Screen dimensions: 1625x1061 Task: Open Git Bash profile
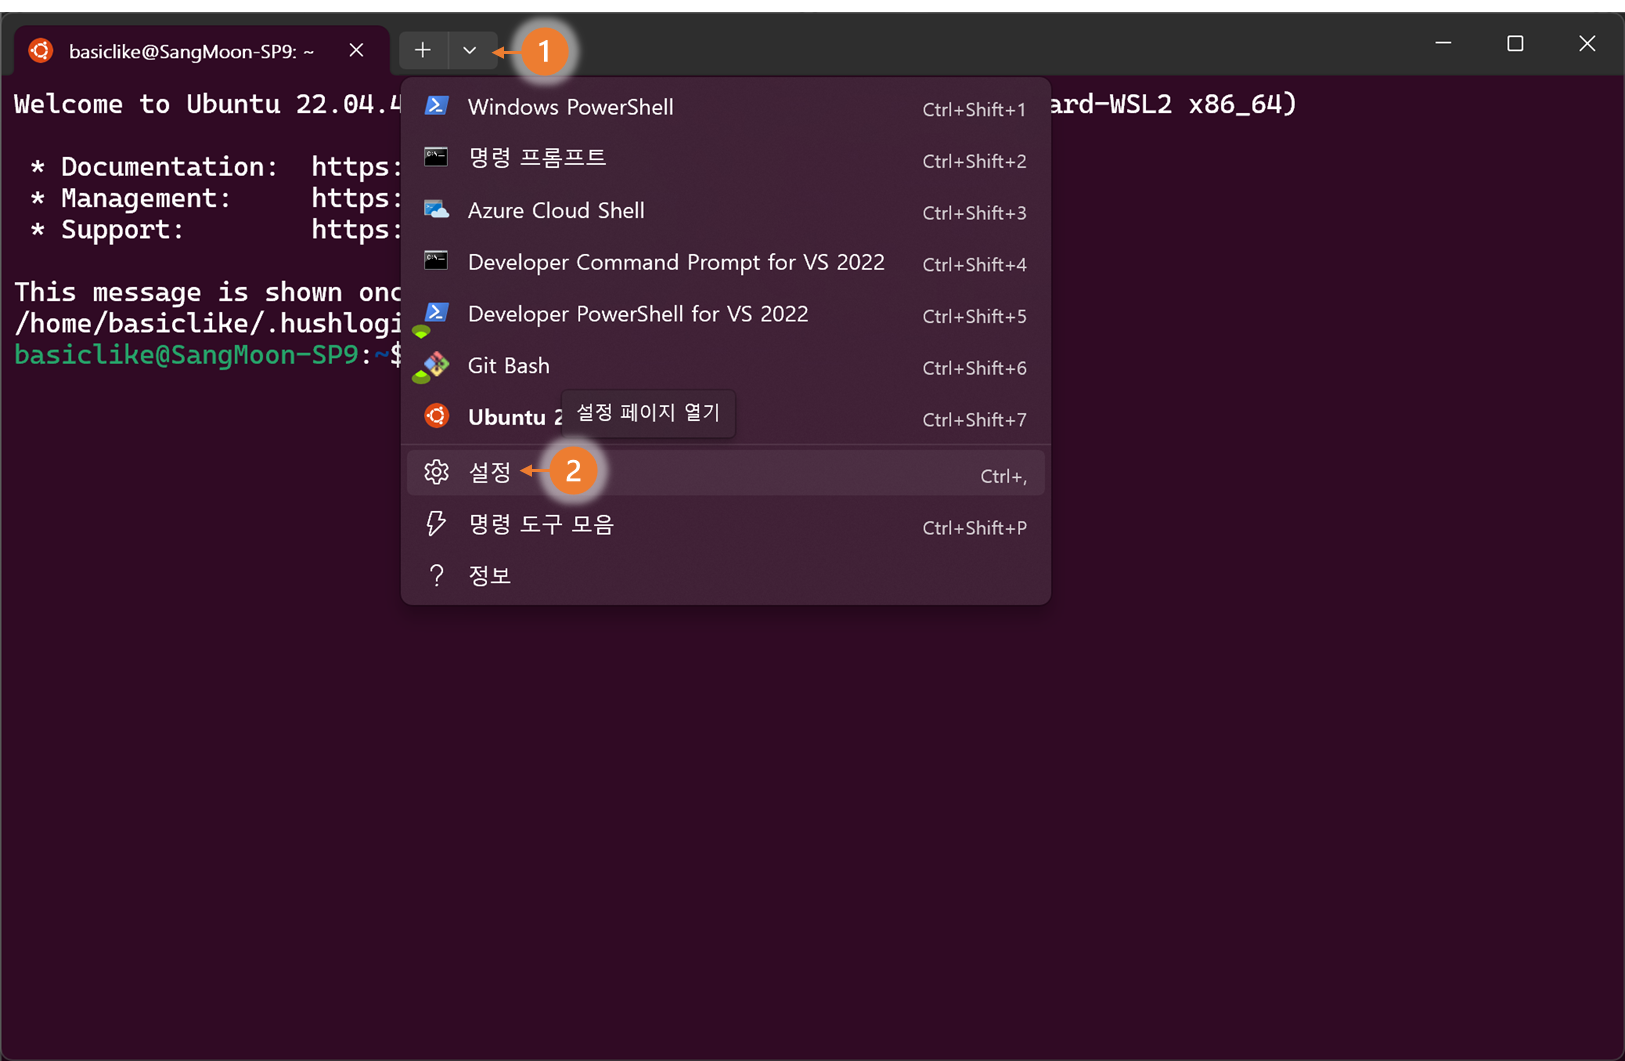click(726, 366)
